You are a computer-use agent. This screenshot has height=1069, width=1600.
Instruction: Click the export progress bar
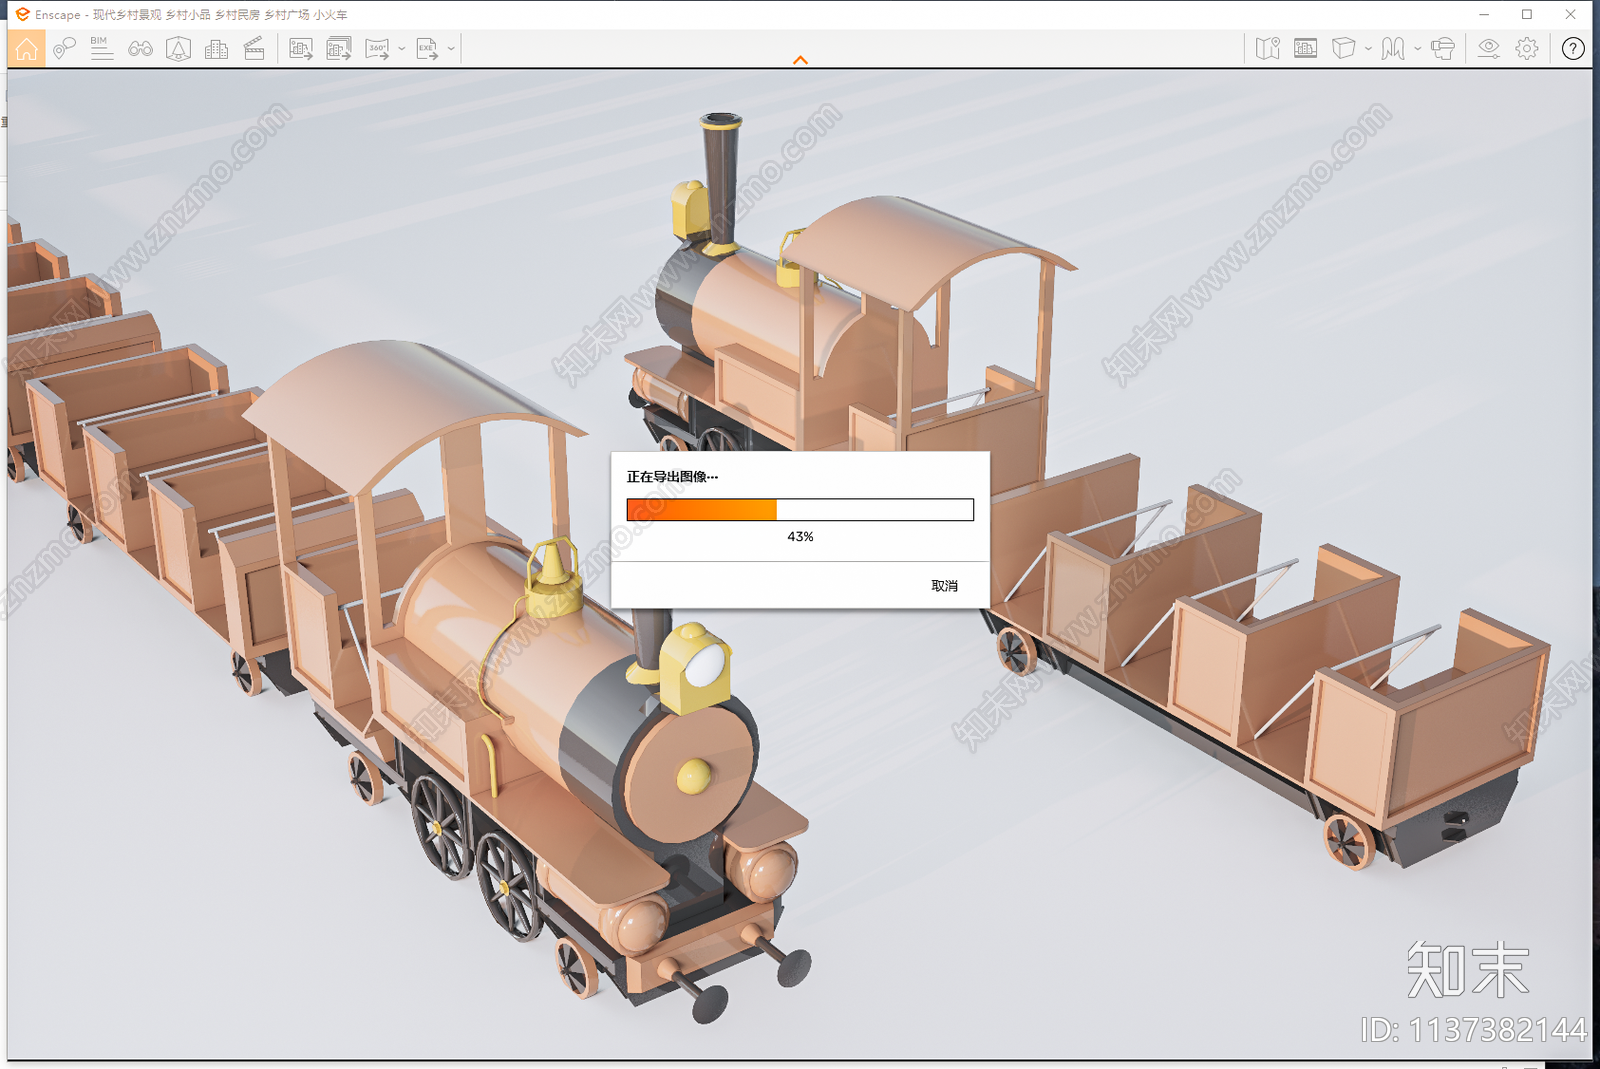(x=800, y=510)
